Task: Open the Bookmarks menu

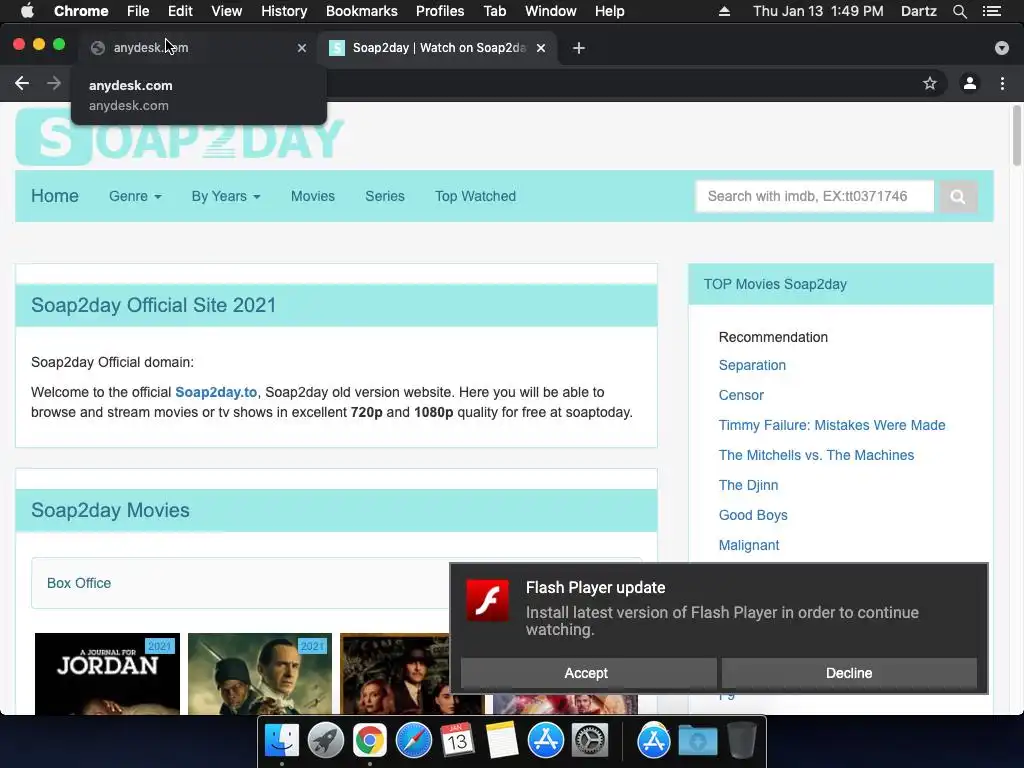Action: pyautogui.click(x=362, y=11)
